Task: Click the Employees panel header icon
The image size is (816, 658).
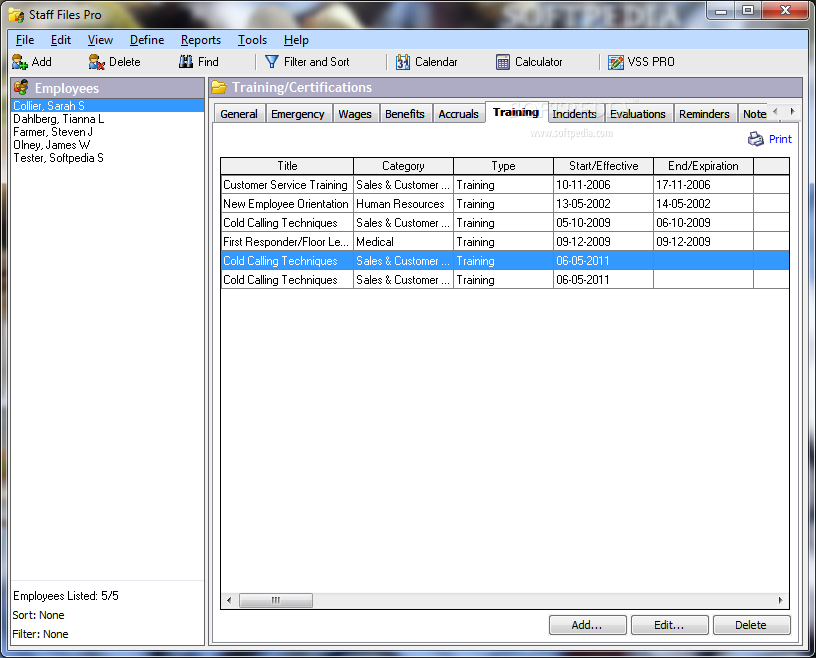Action: pyautogui.click(x=21, y=87)
